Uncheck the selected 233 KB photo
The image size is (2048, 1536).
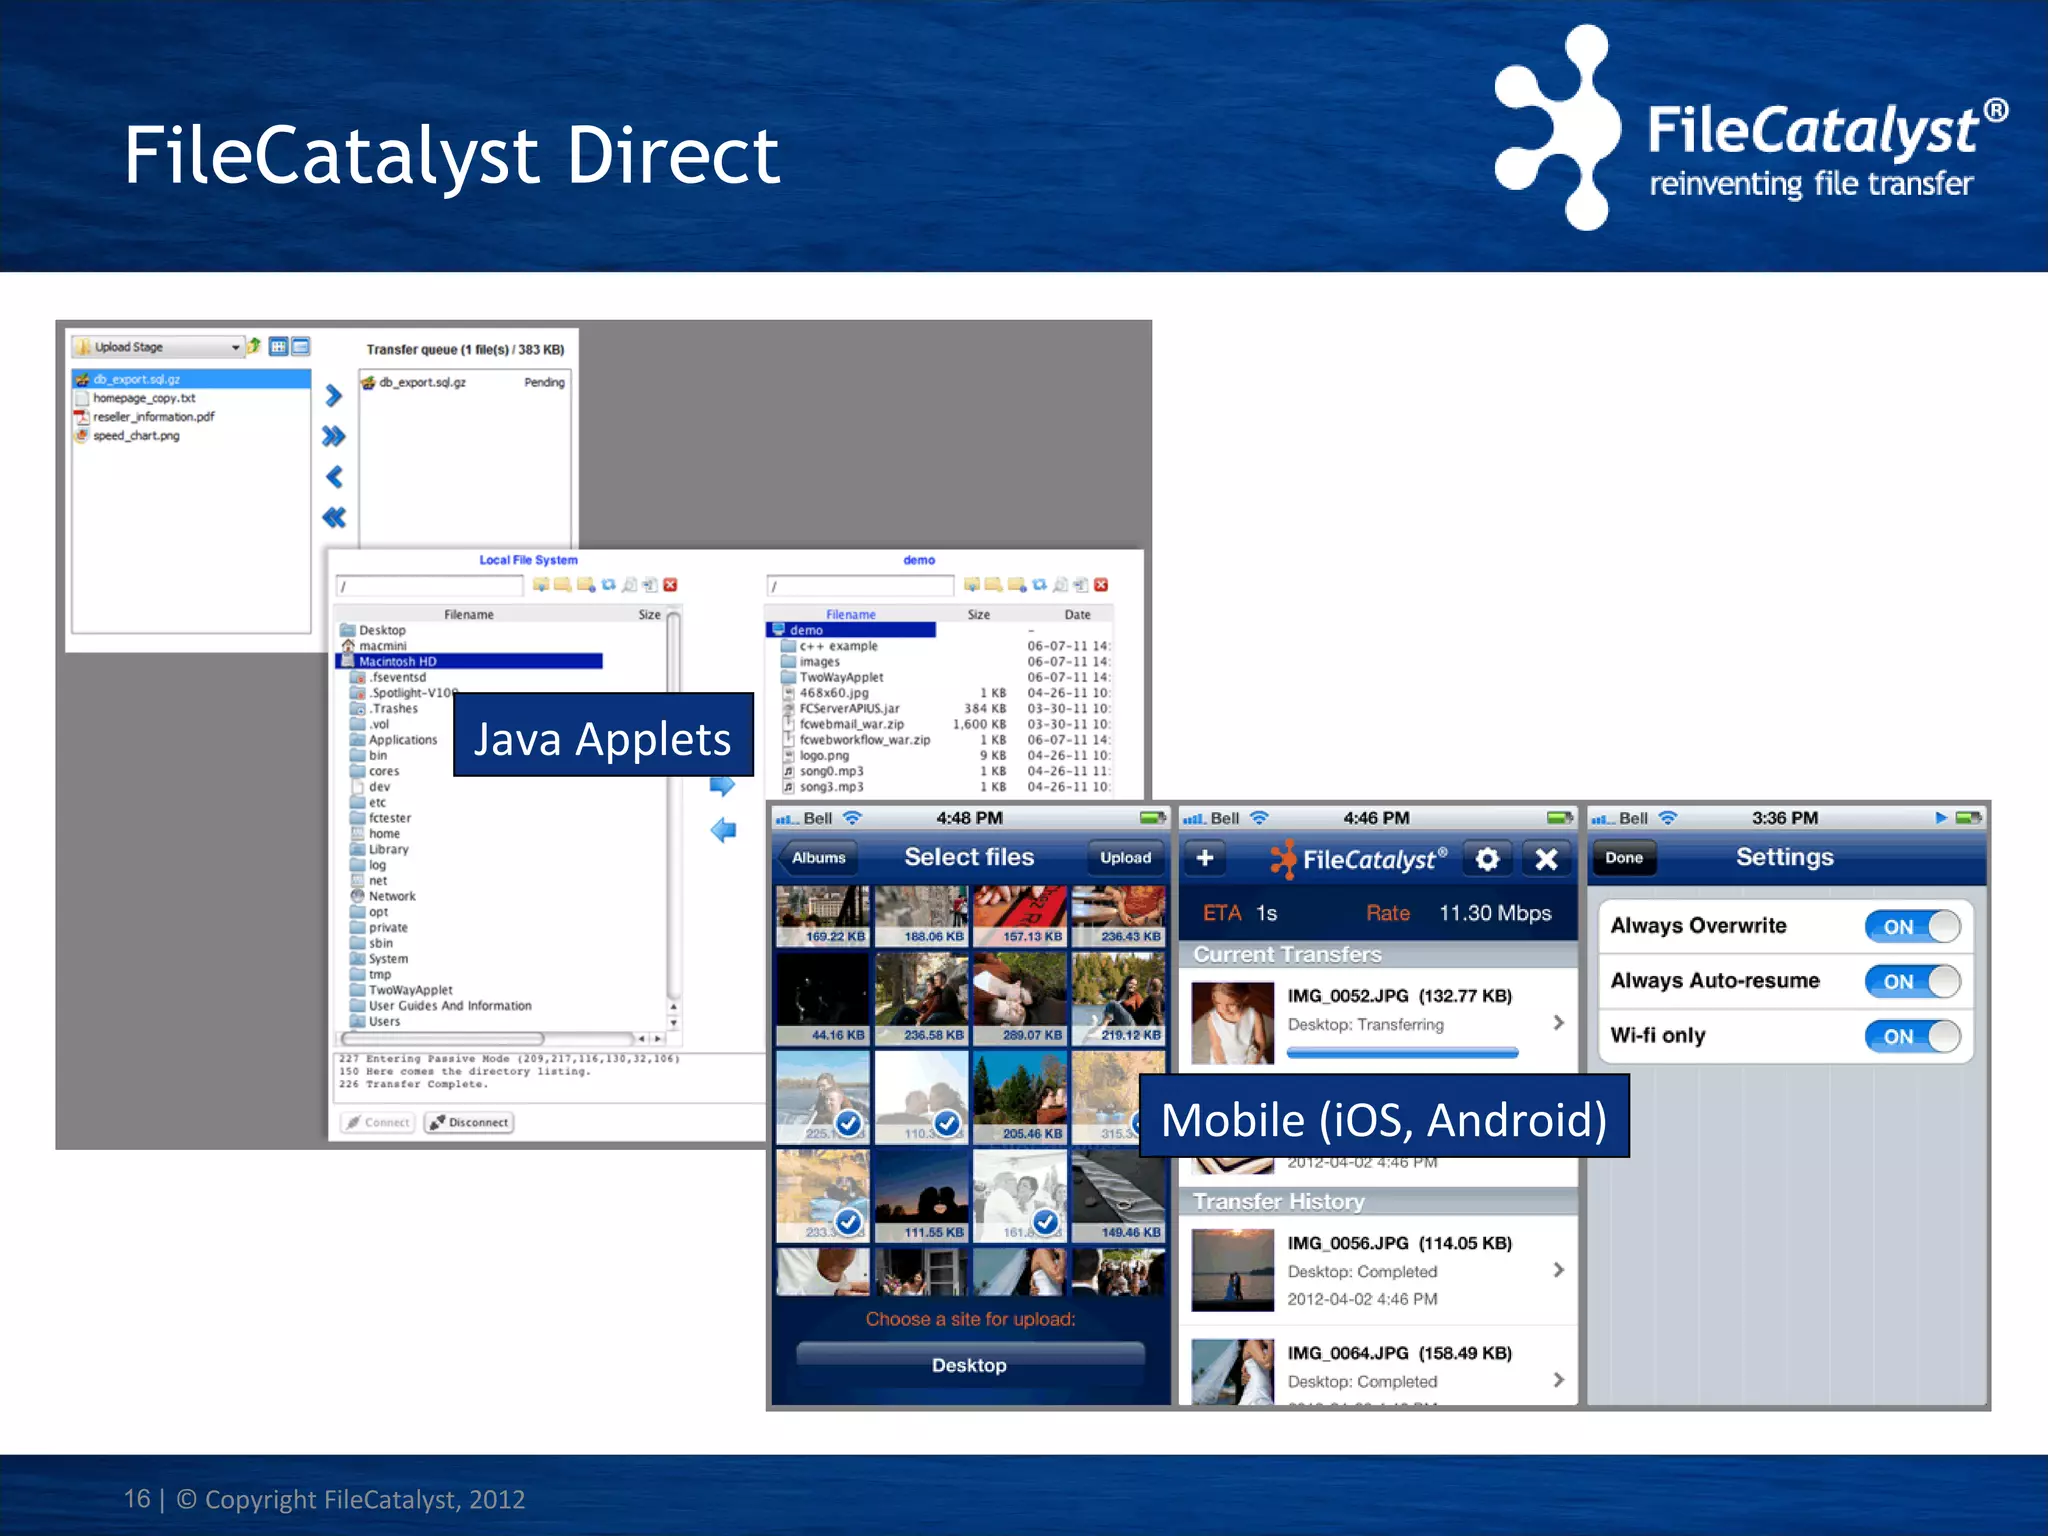click(x=822, y=1196)
